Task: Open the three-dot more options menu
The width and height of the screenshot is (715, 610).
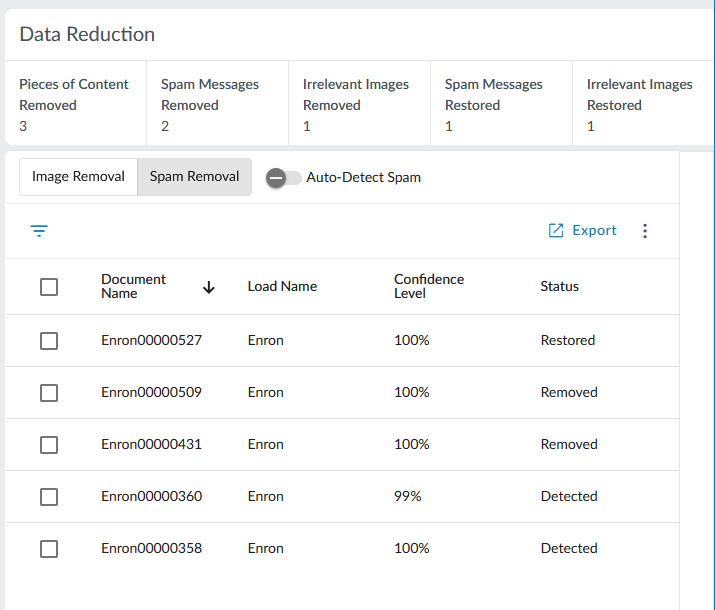Action: [x=645, y=231]
